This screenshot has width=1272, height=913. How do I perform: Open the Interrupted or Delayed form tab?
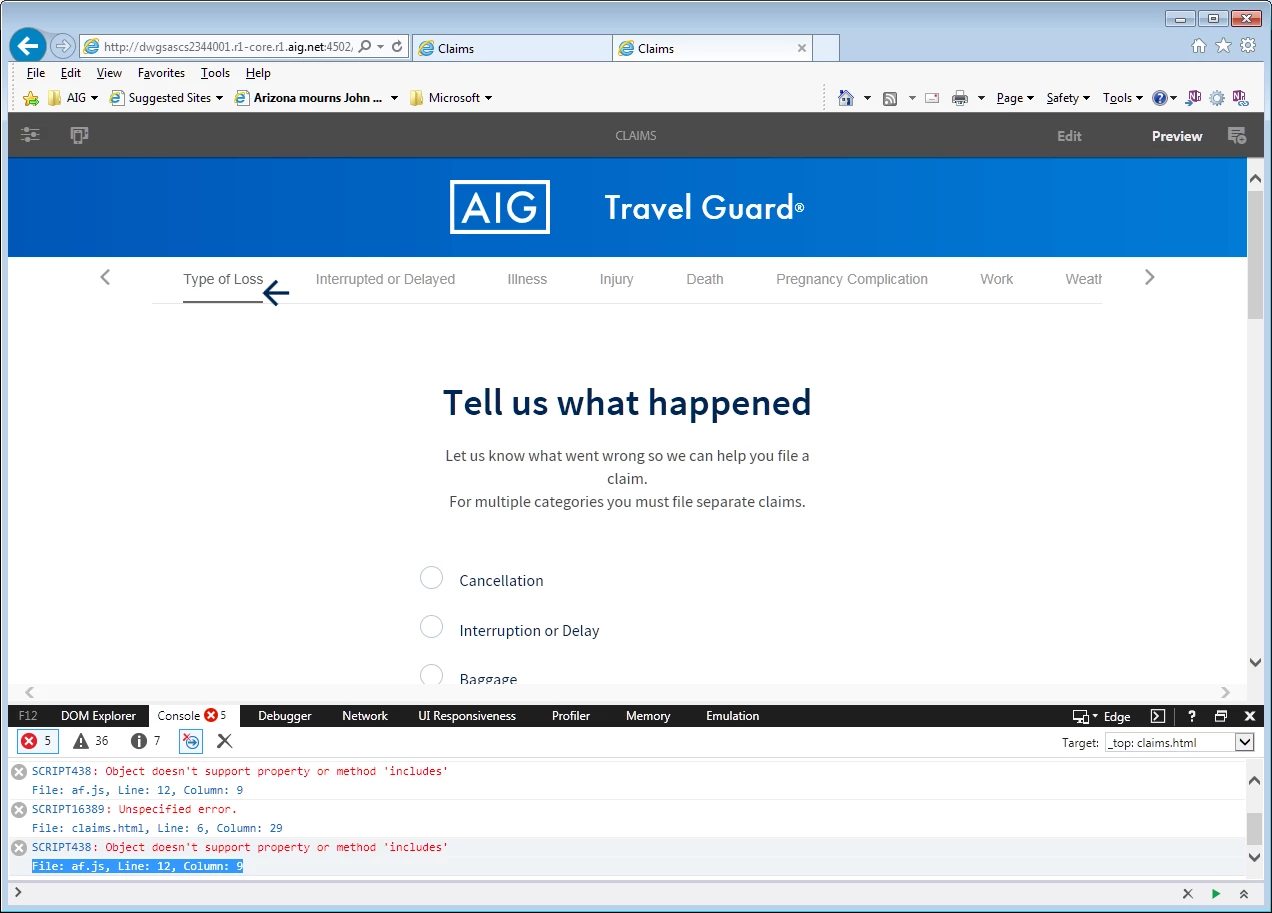pyautogui.click(x=385, y=279)
